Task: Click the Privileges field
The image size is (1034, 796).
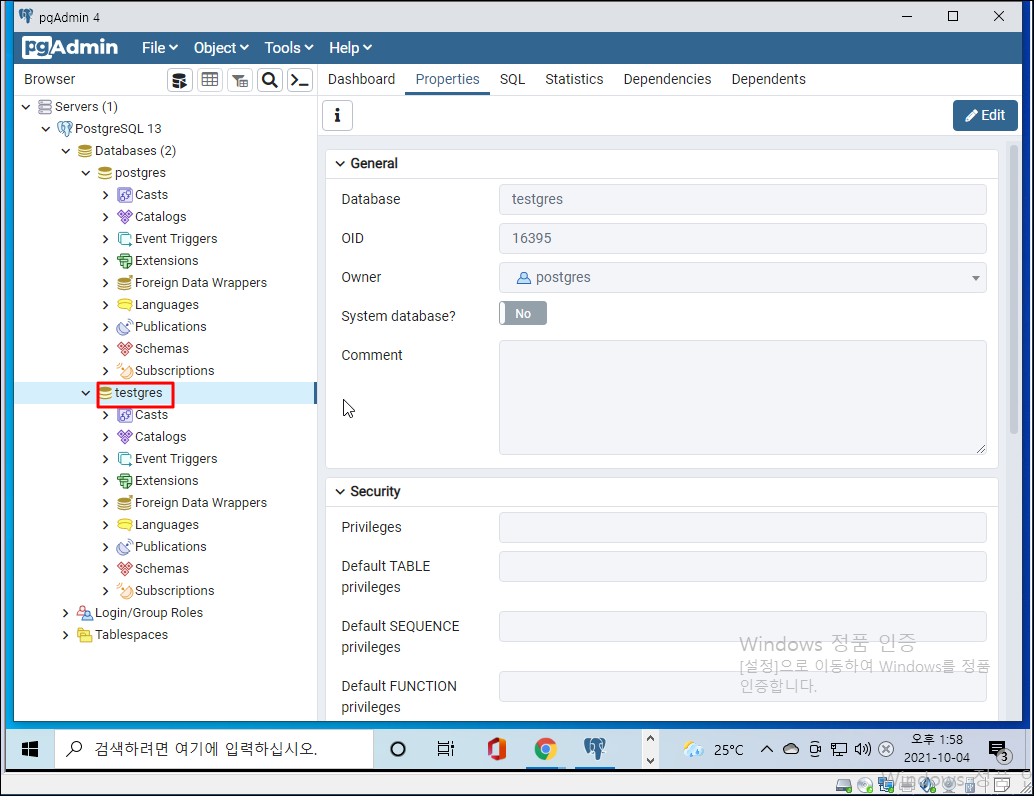Action: click(x=743, y=528)
